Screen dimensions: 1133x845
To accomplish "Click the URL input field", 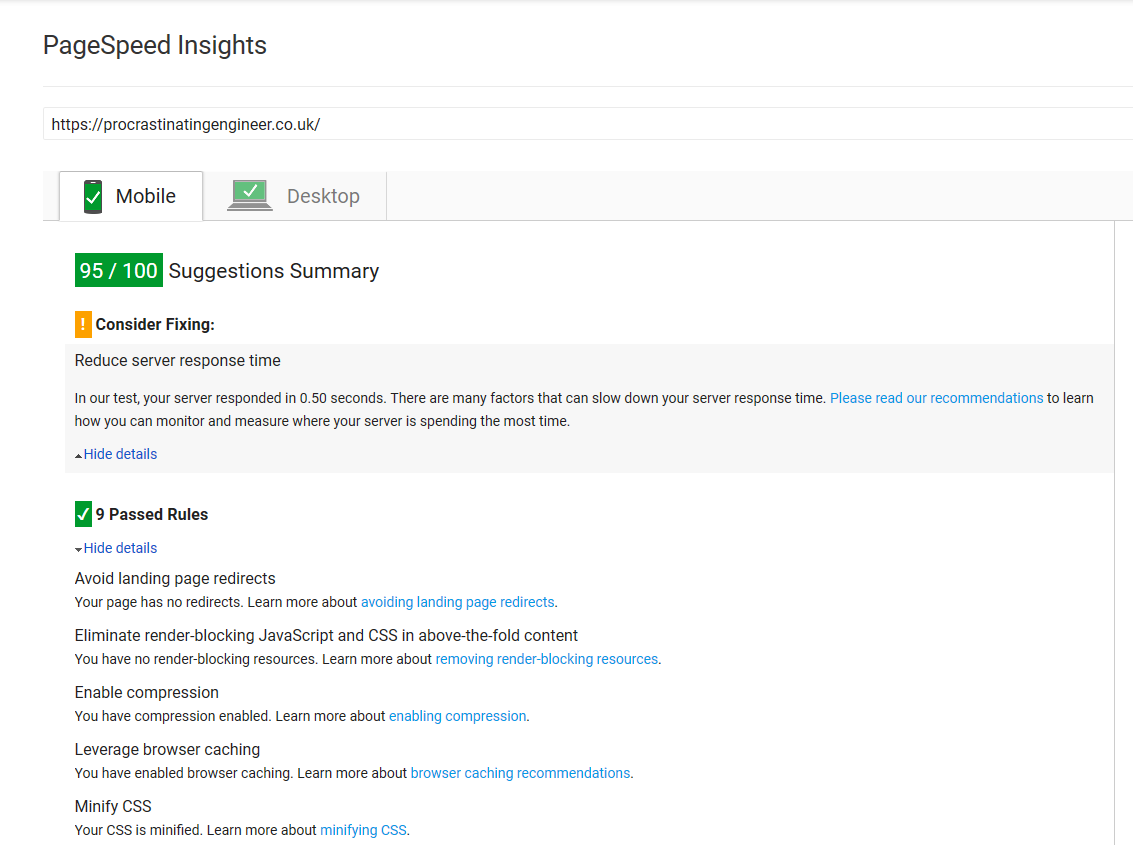I will pos(580,124).
